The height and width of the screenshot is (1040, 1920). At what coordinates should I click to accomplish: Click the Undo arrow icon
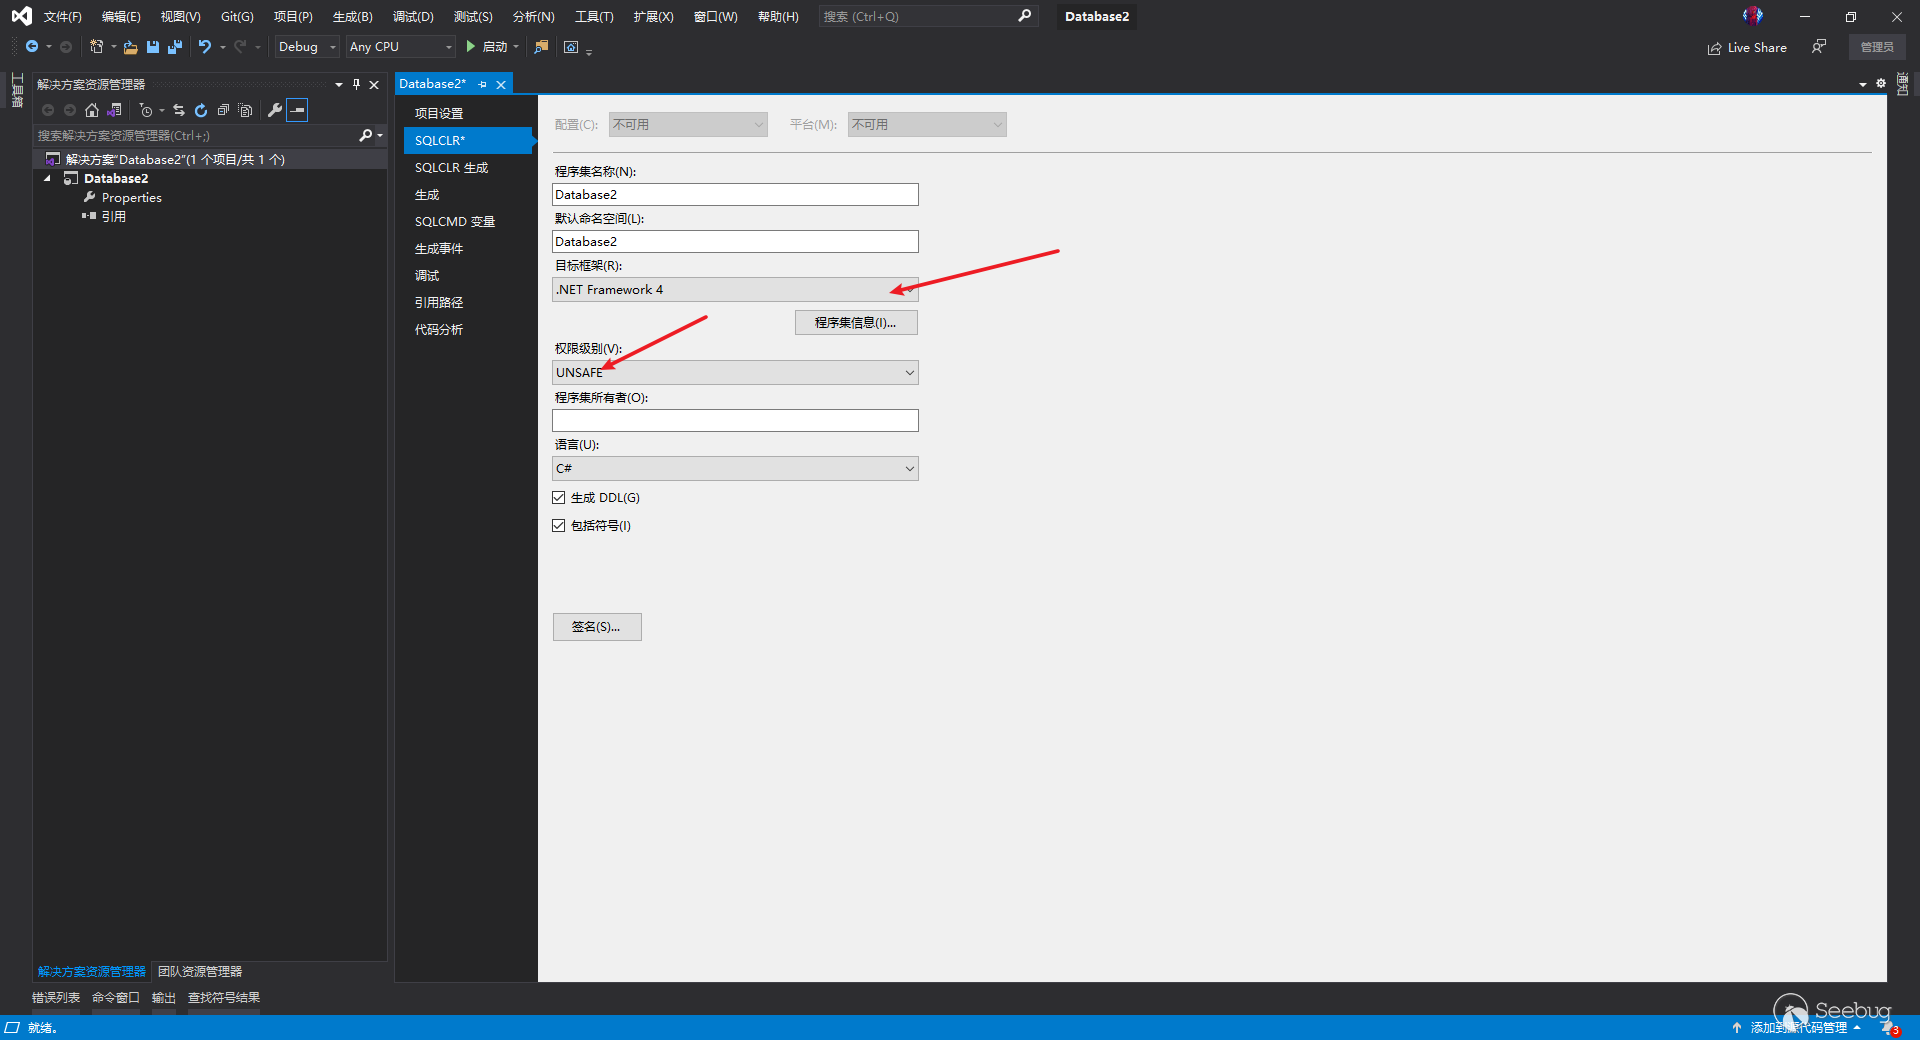204,47
